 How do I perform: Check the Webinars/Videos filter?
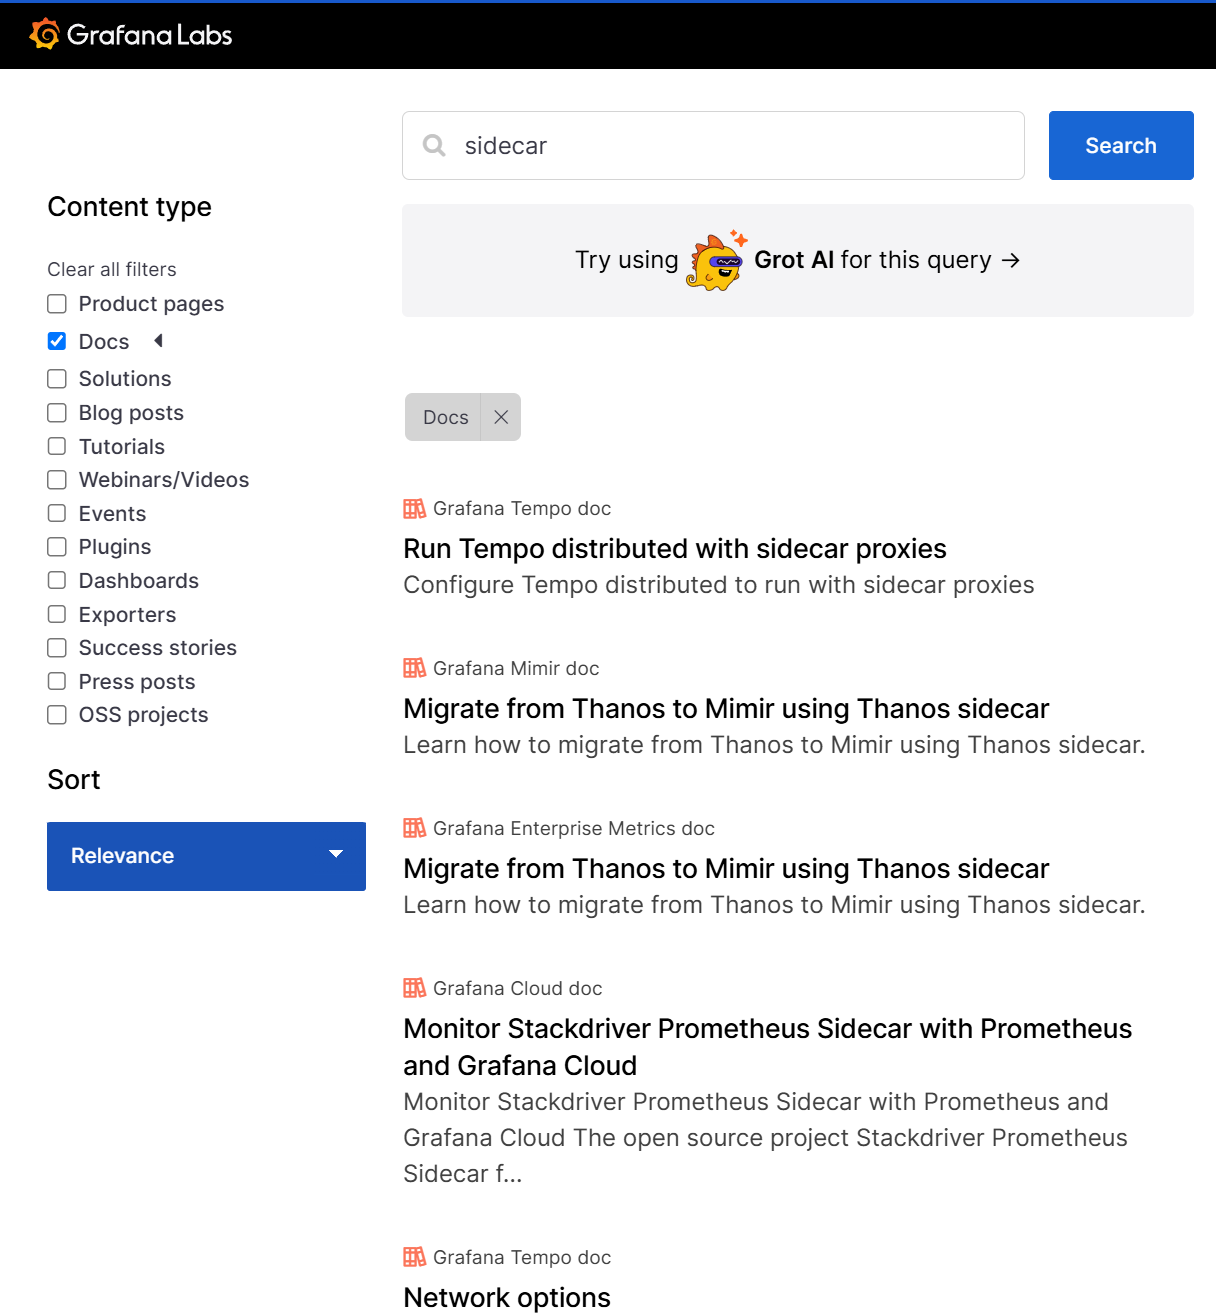point(57,480)
